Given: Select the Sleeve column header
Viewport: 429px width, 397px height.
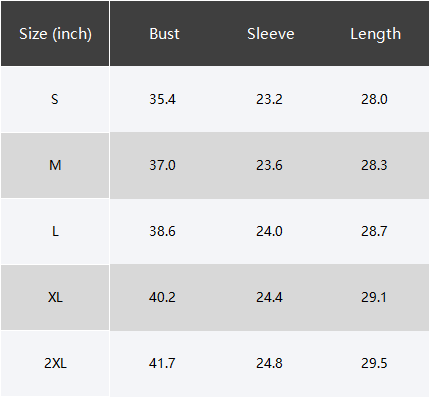Looking at the screenshot, I should tap(271, 34).
